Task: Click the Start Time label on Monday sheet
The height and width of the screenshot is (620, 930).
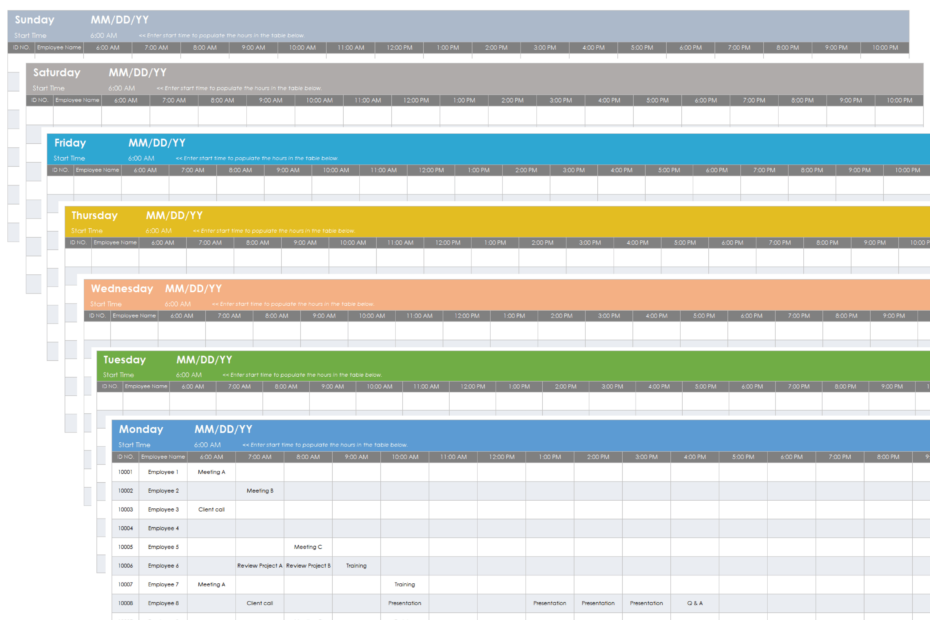Action: 134,444
